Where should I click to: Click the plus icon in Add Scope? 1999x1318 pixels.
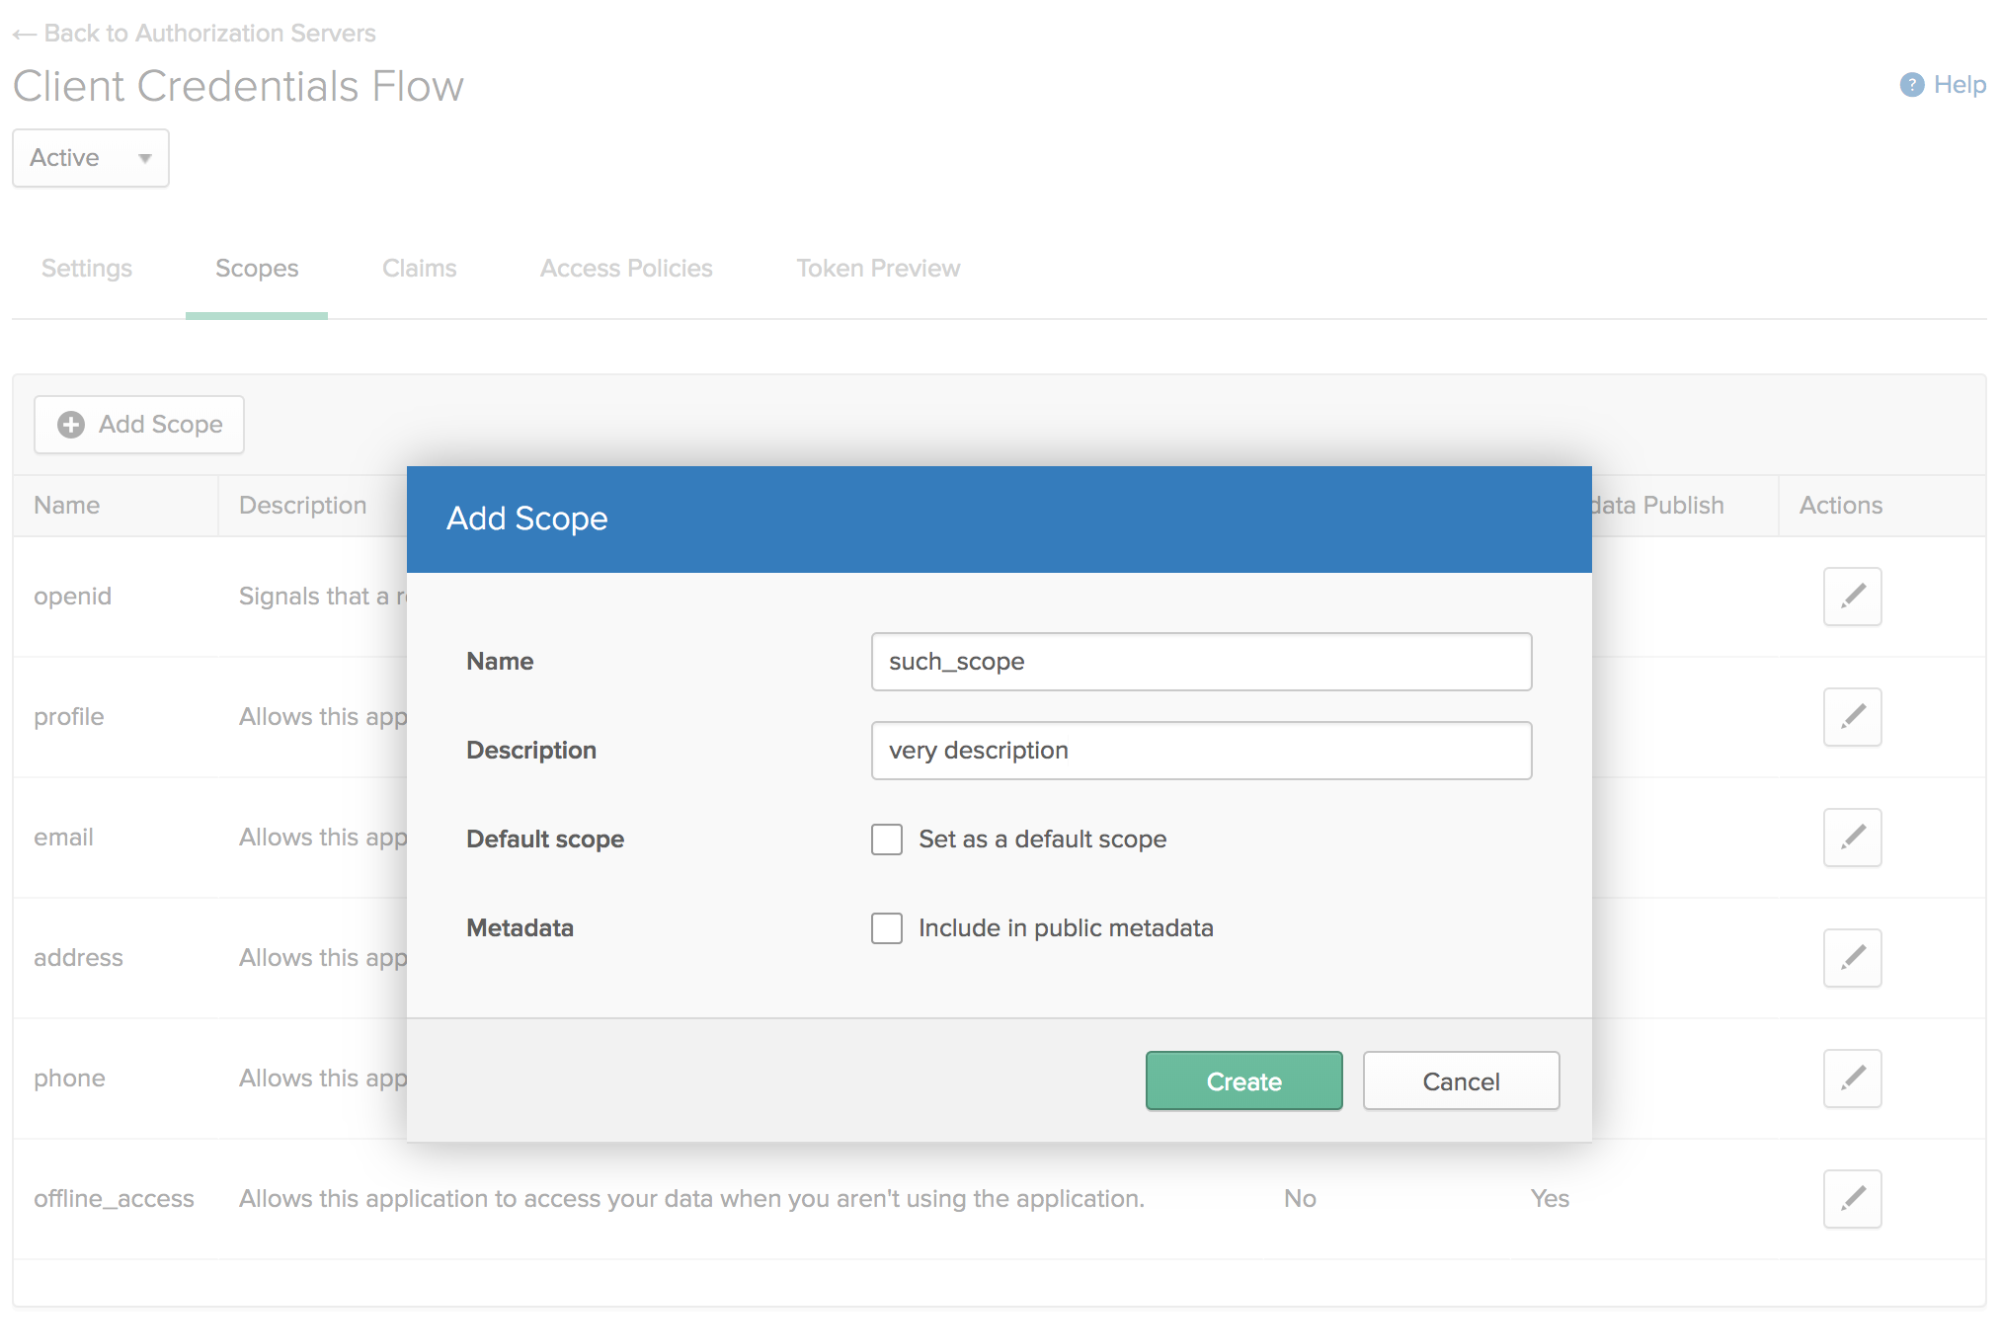tap(71, 425)
